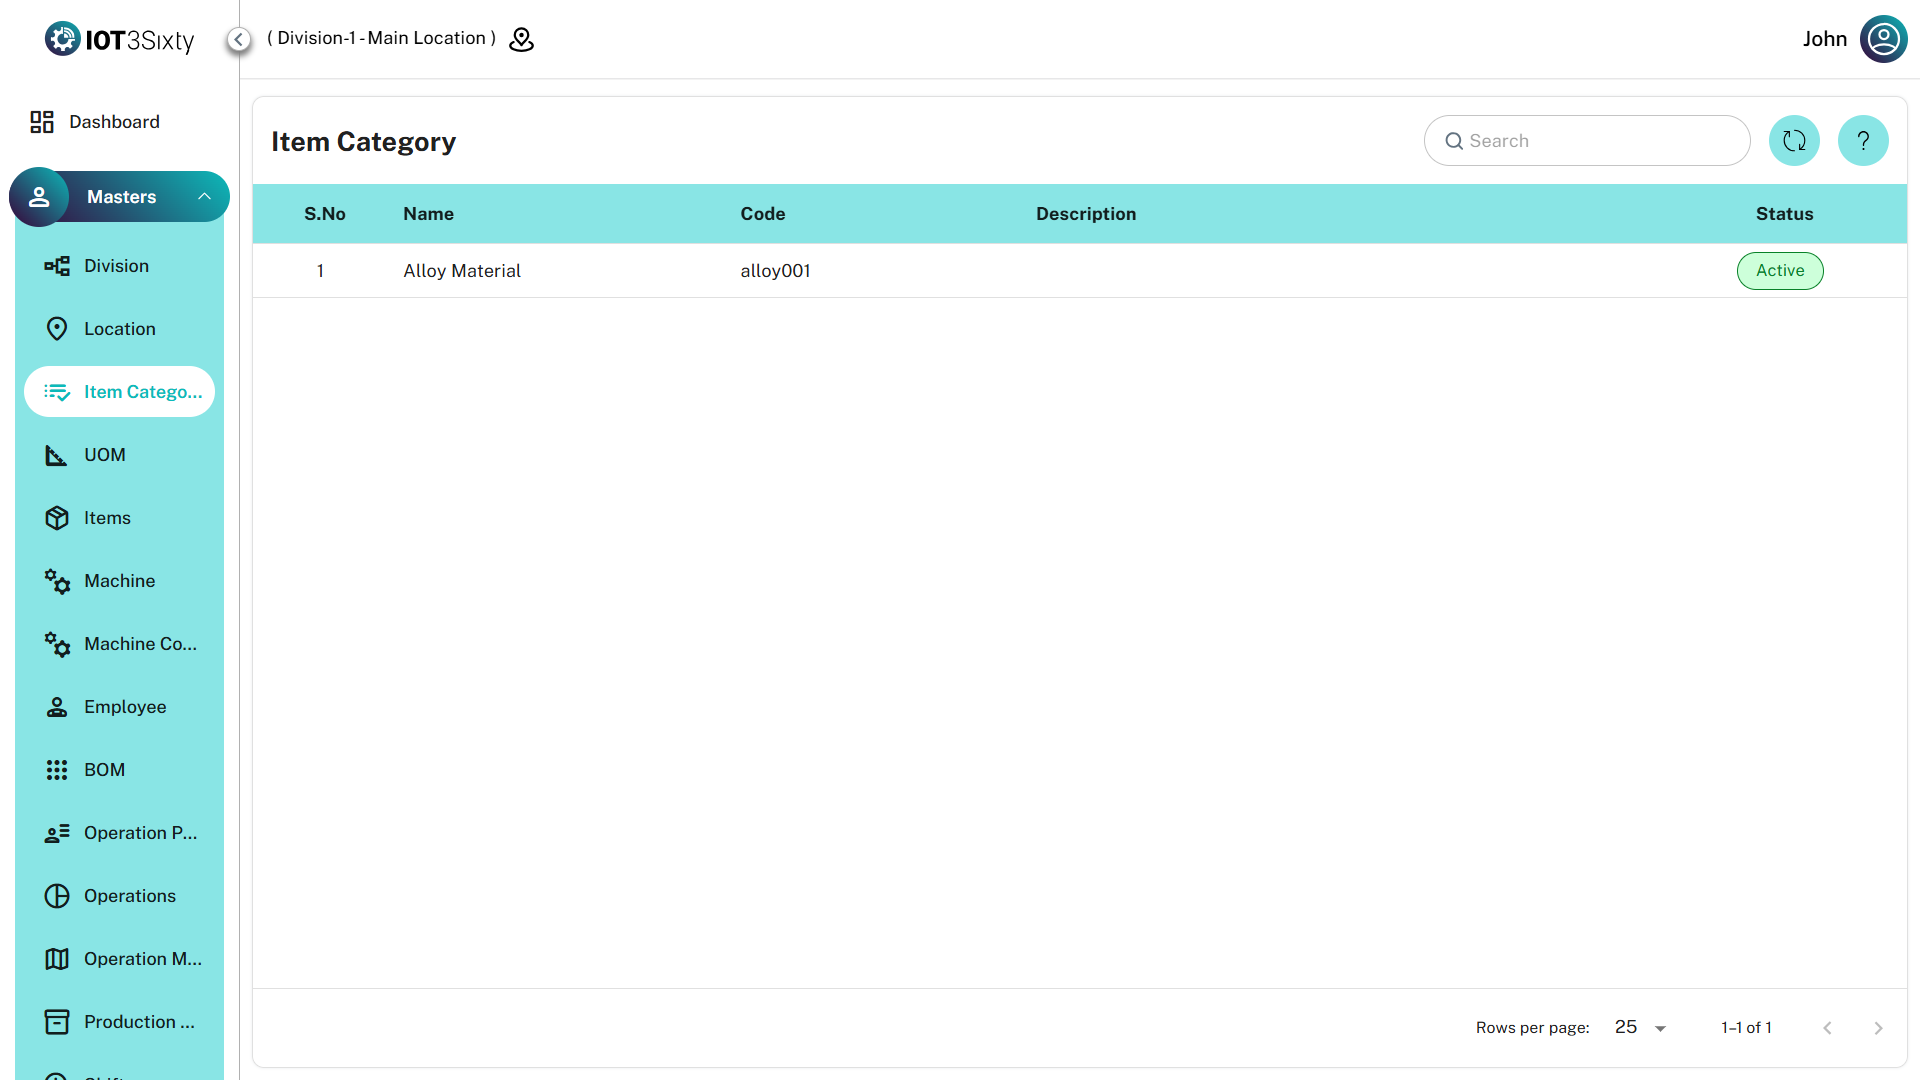The height and width of the screenshot is (1080, 1920).
Task: Click the BOM grid icon
Action: 57,770
